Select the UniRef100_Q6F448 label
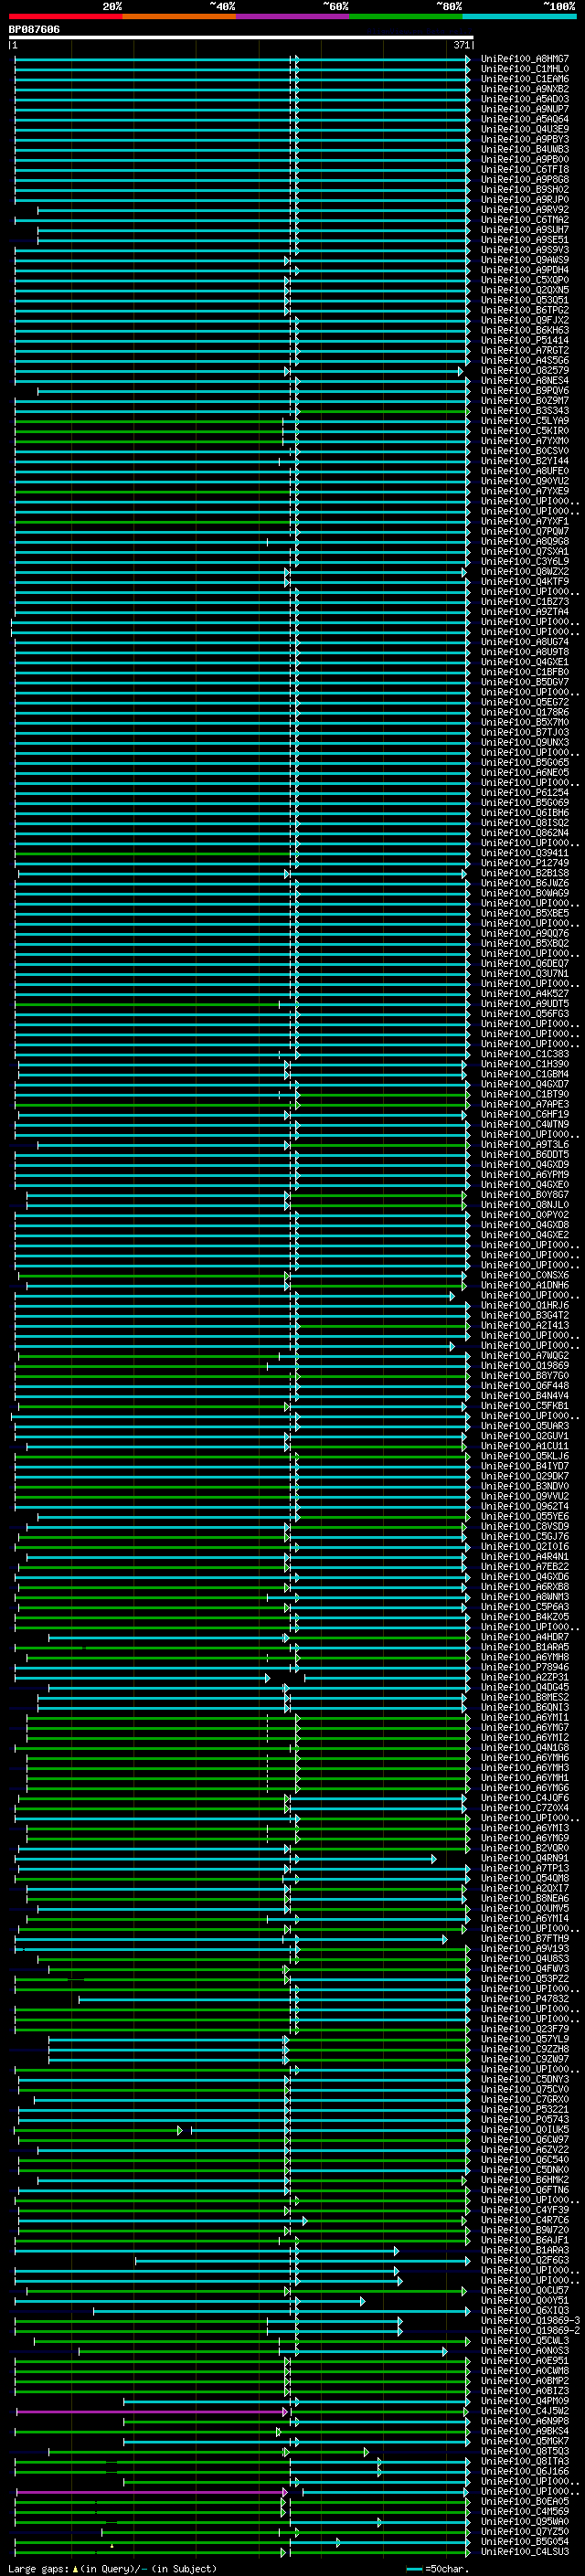 click(x=524, y=1386)
